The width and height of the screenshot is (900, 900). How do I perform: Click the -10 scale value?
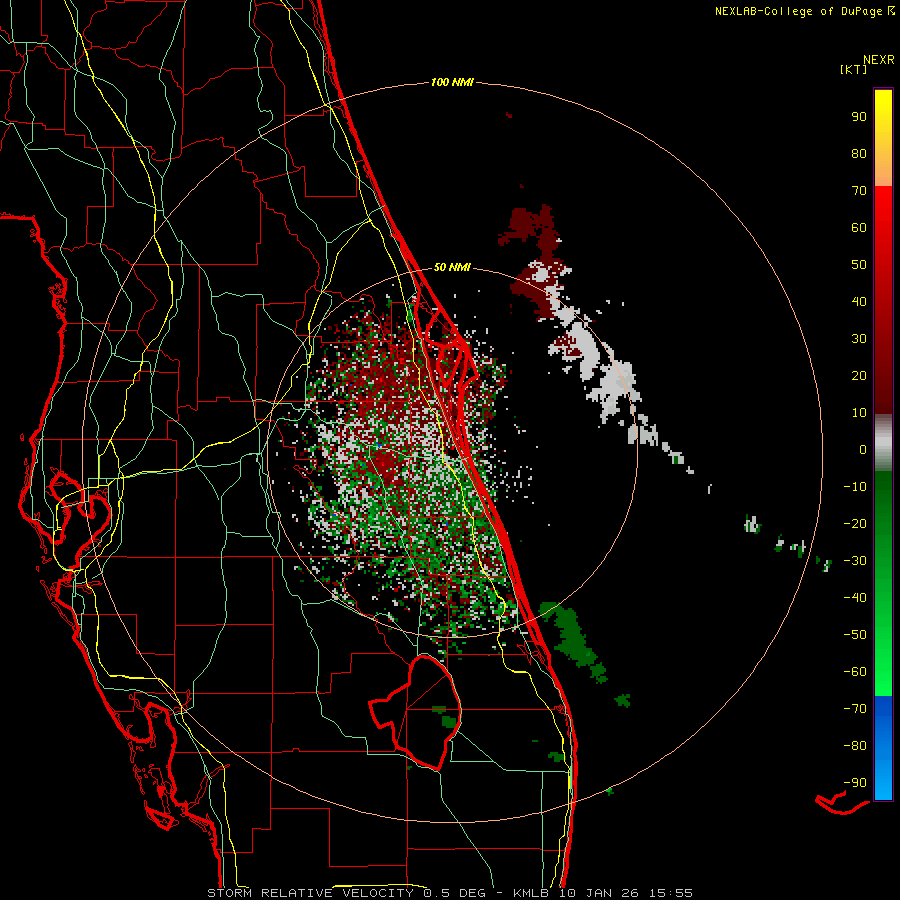[855, 487]
